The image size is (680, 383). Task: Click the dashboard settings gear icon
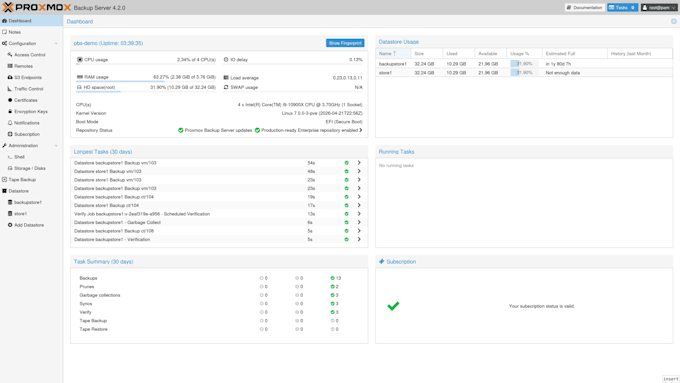(x=673, y=21)
